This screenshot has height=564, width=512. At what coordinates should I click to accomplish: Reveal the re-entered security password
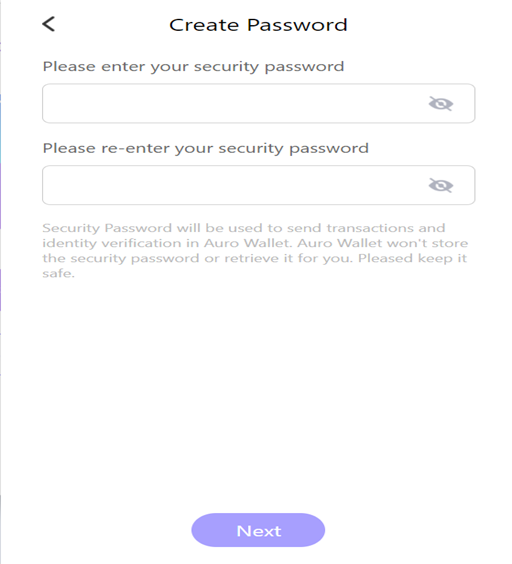pos(441,186)
